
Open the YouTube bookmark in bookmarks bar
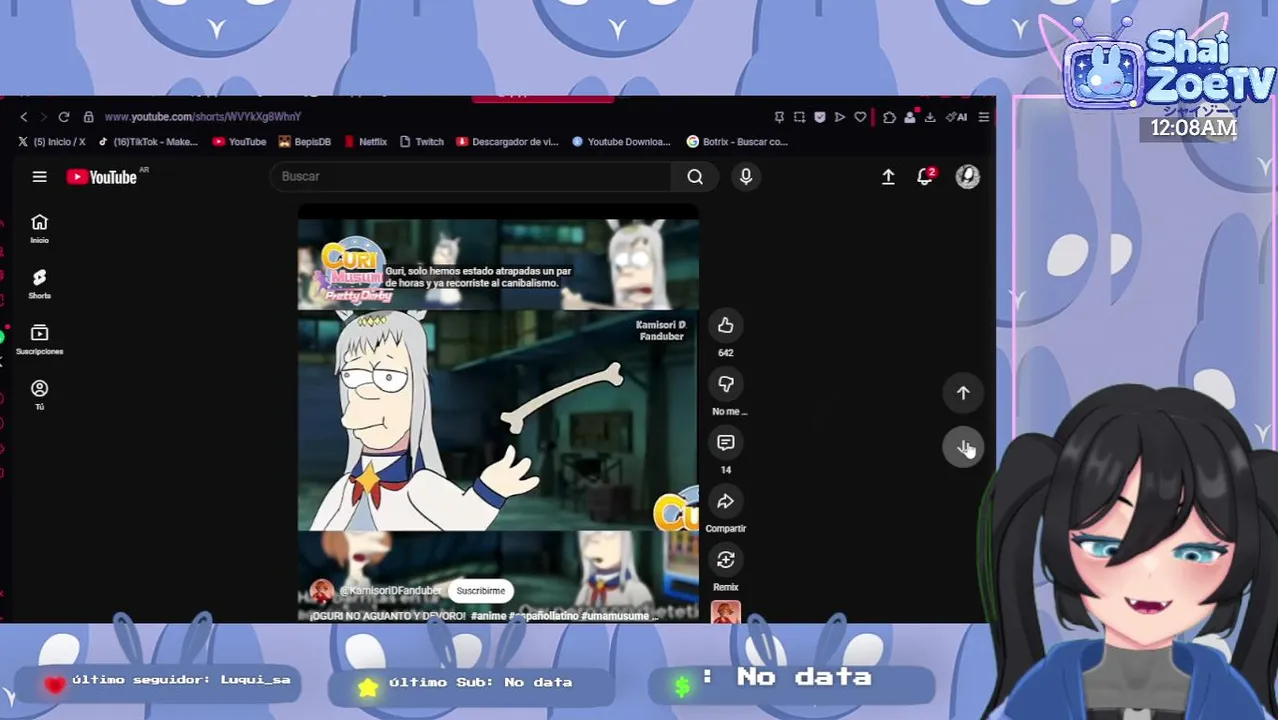pyautogui.click(x=239, y=142)
